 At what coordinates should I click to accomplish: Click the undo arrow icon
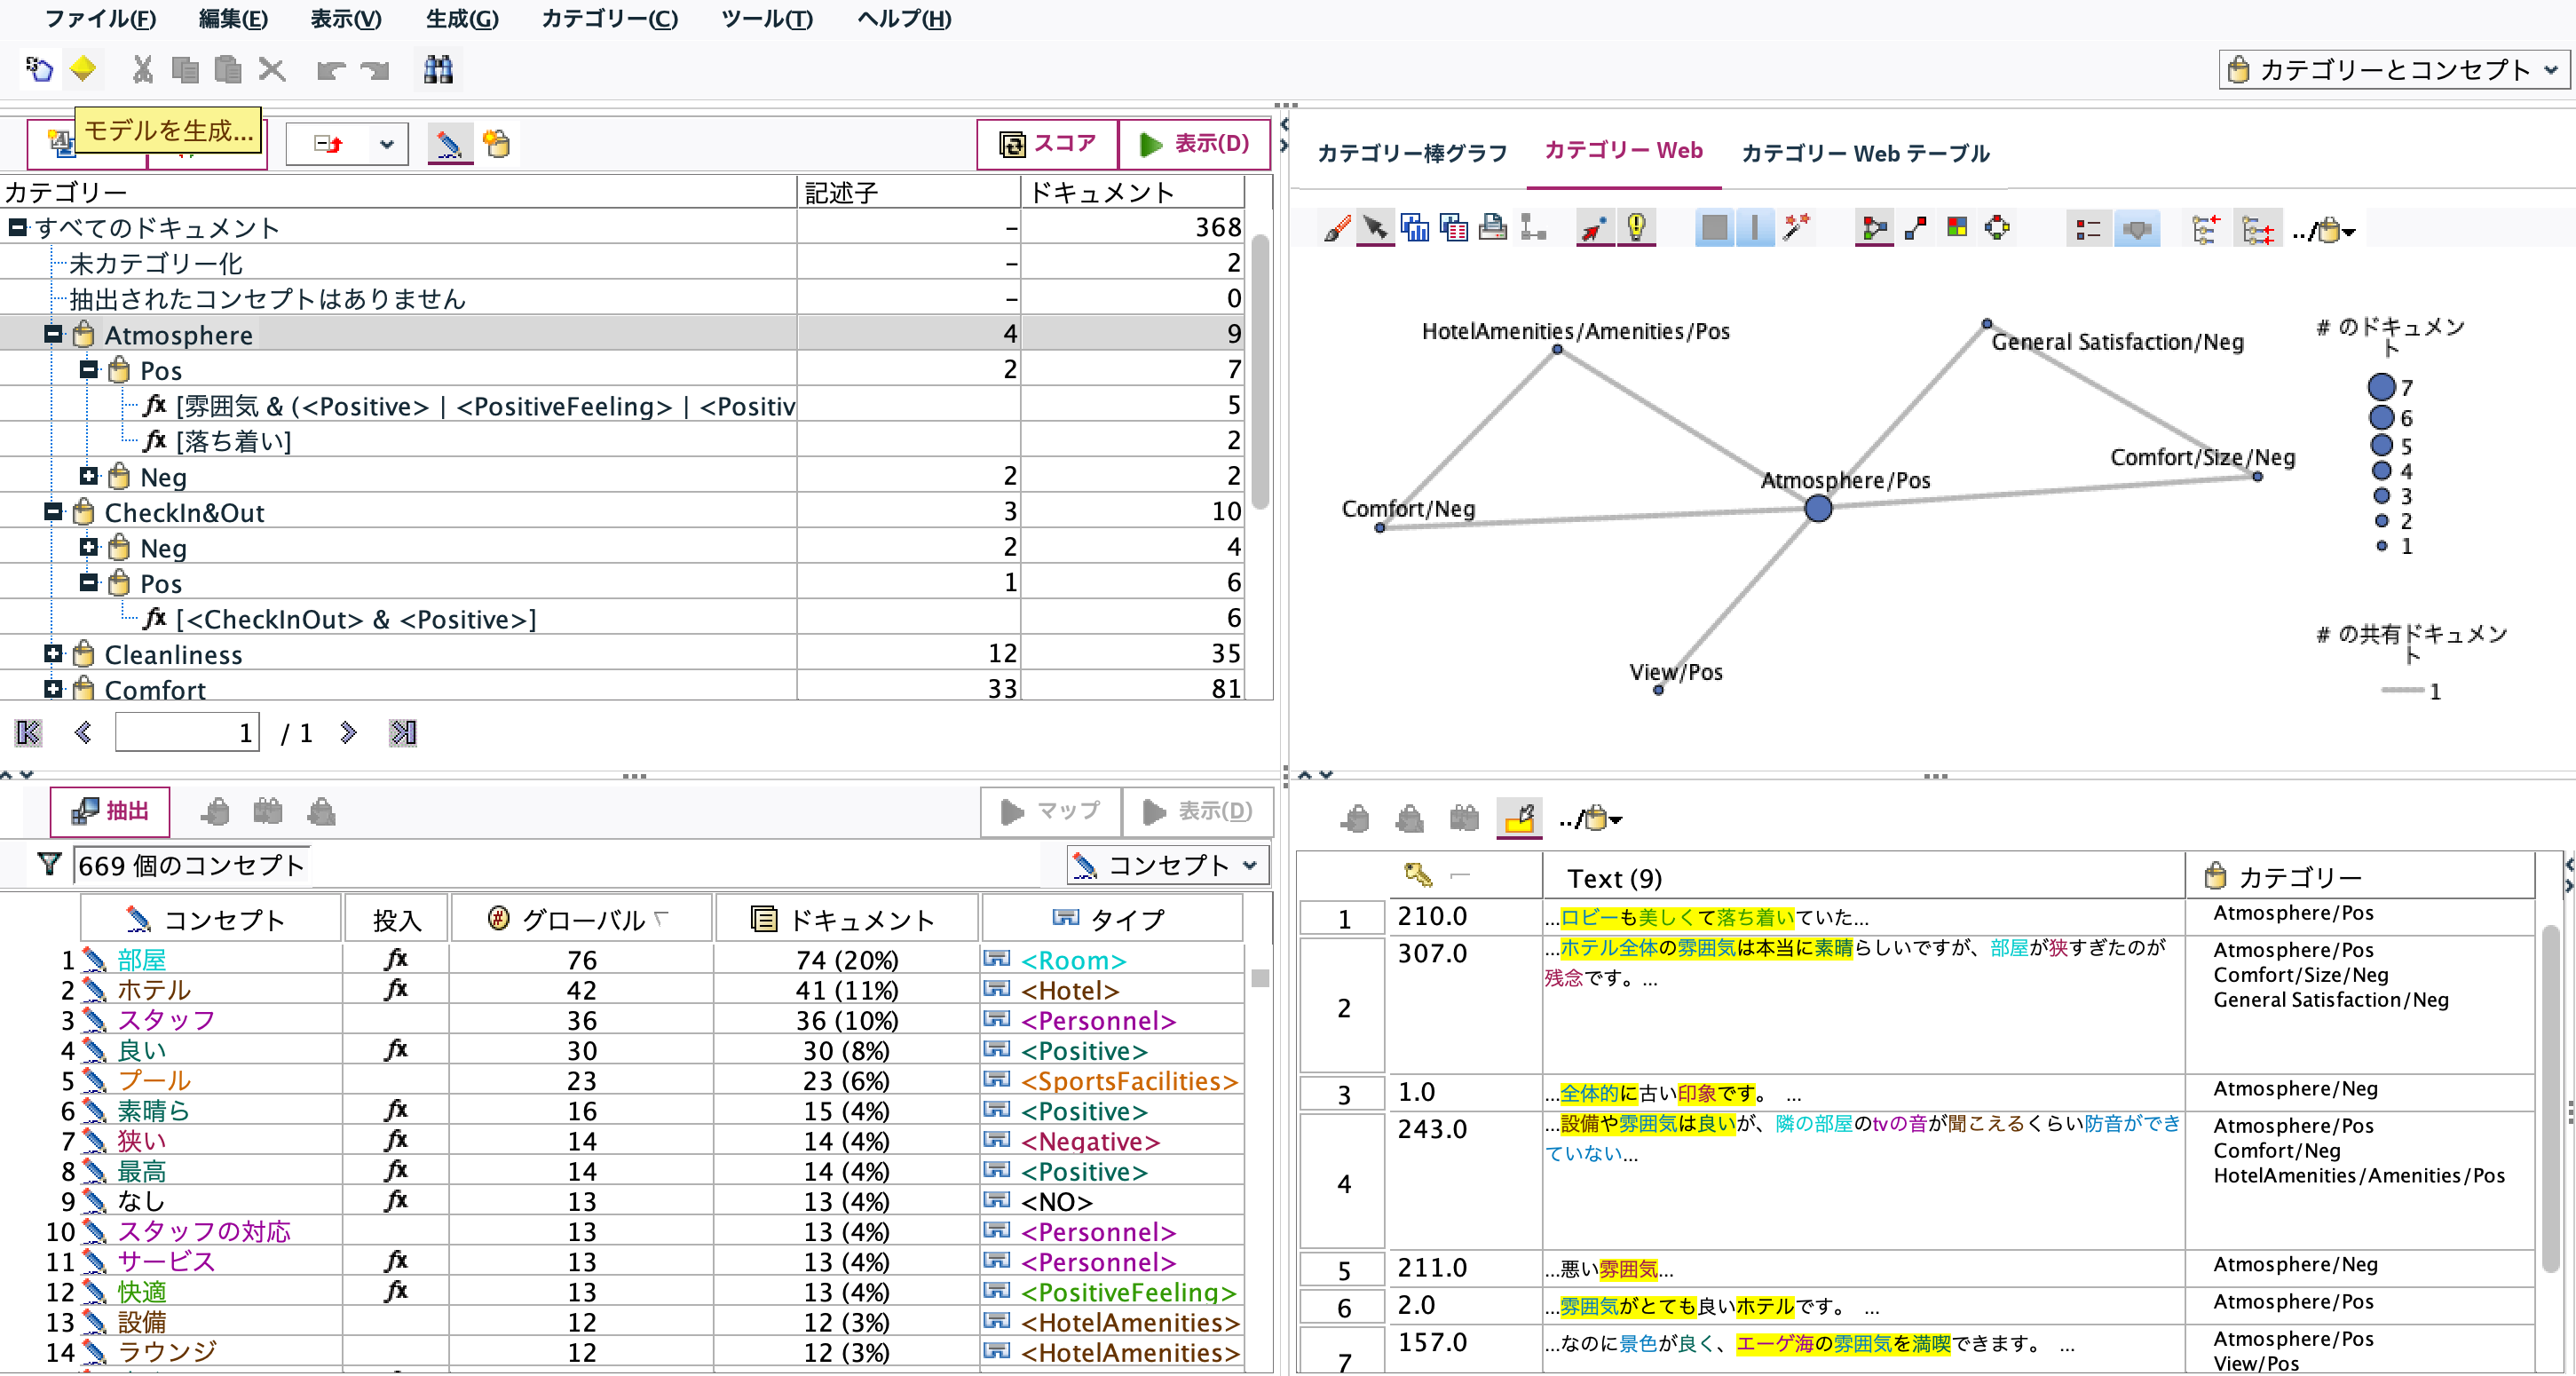[330, 70]
